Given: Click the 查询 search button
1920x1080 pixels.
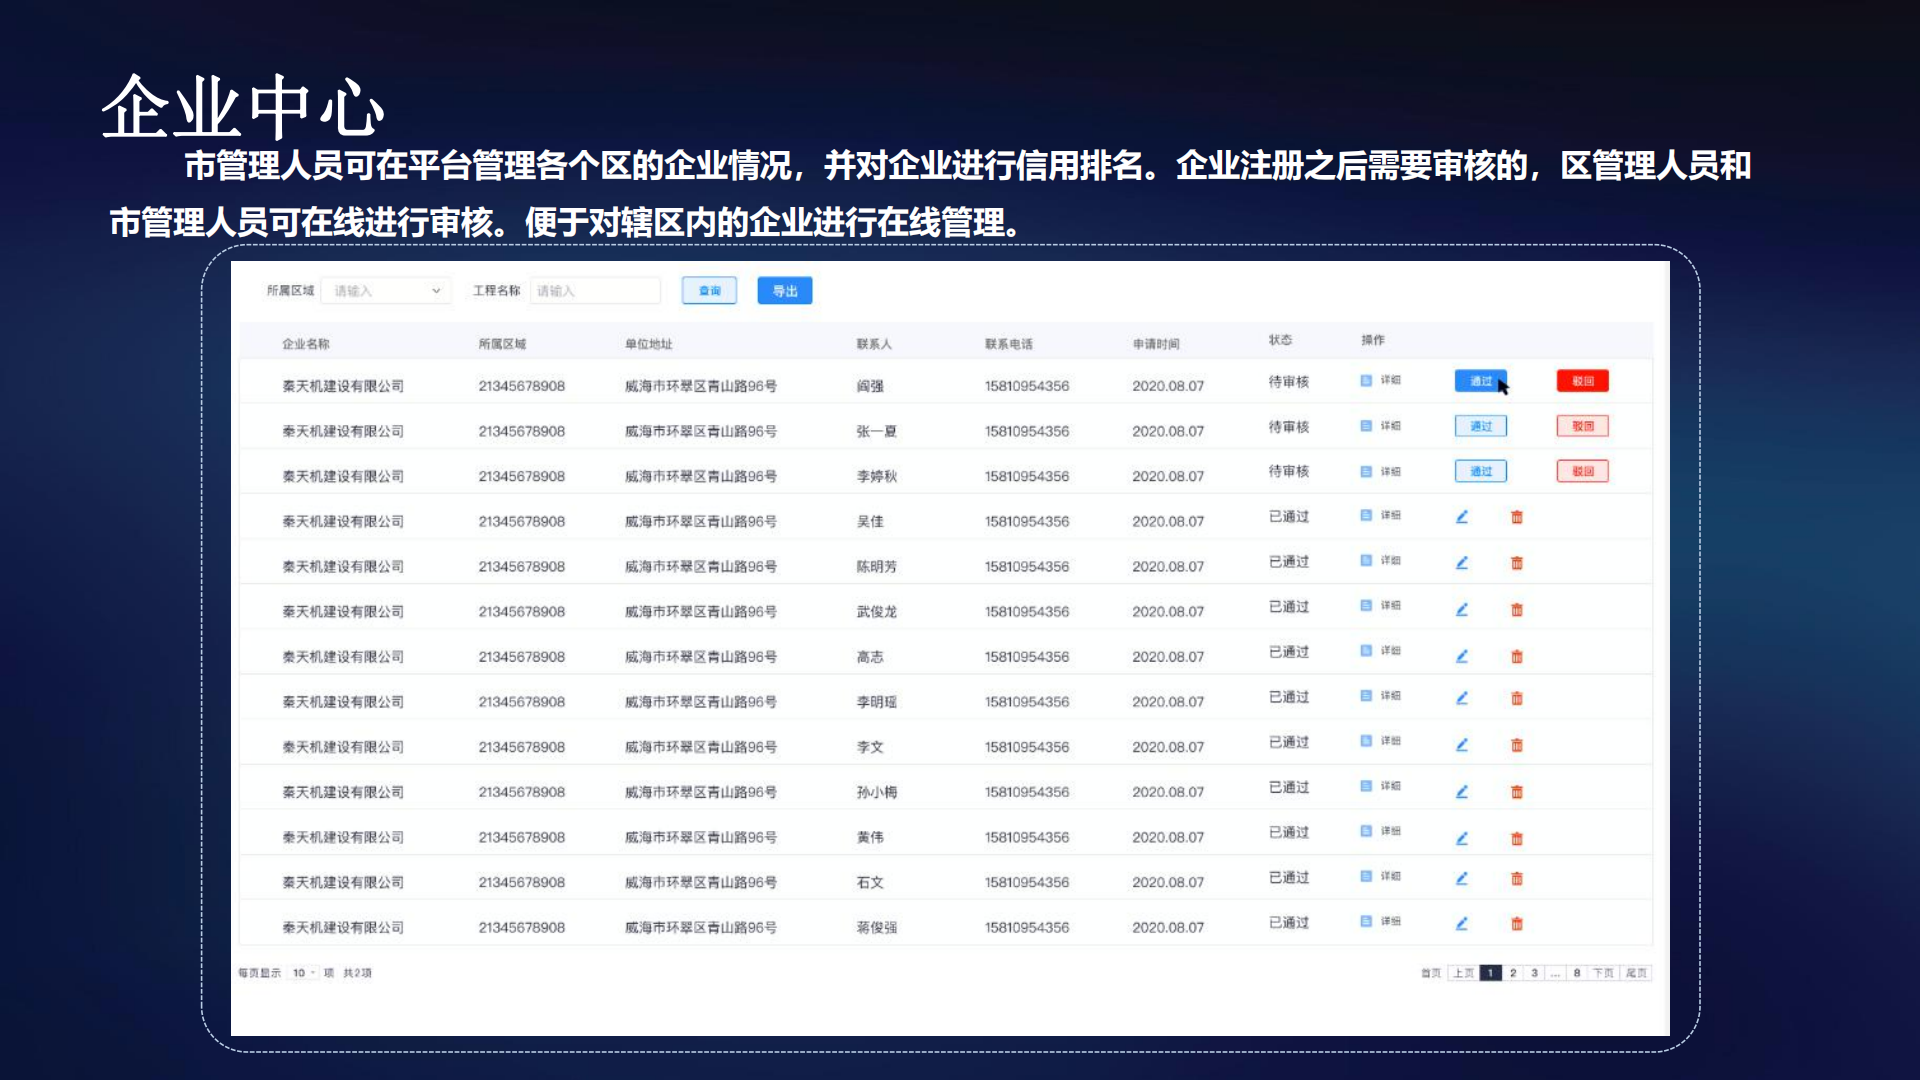Looking at the screenshot, I should (x=709, y=290).
